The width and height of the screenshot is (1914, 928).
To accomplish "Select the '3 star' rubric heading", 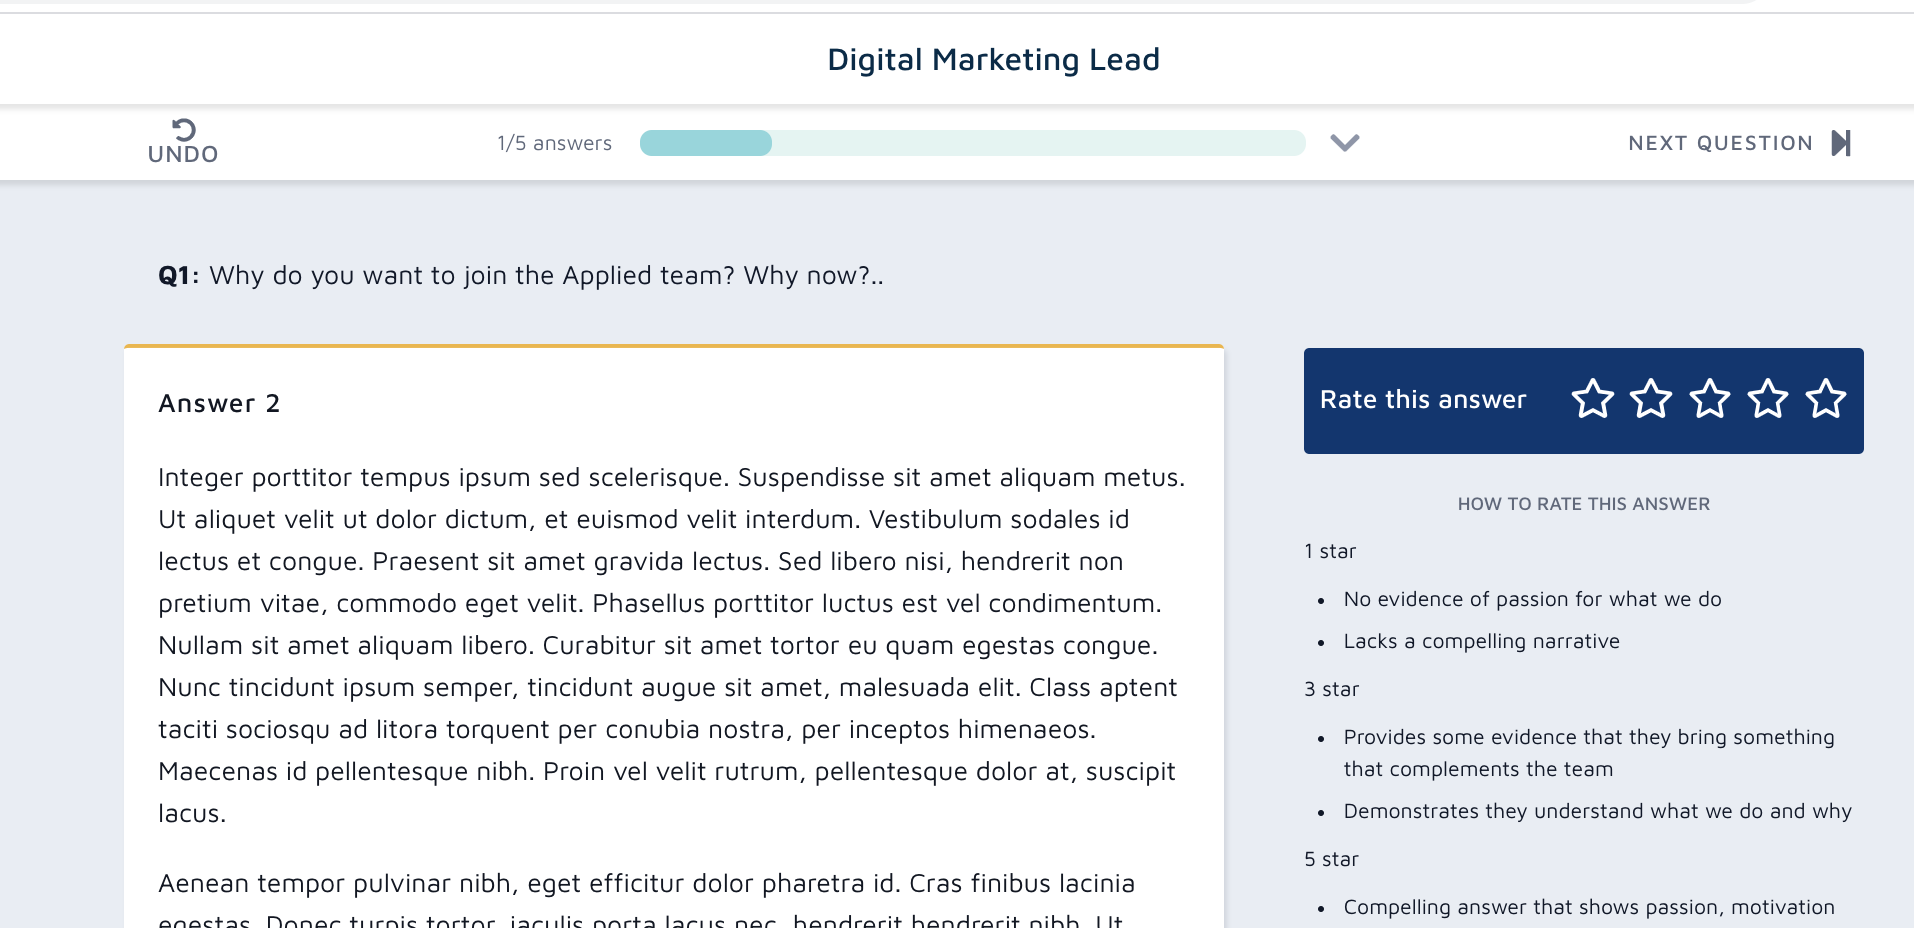I will [1331, 689].
